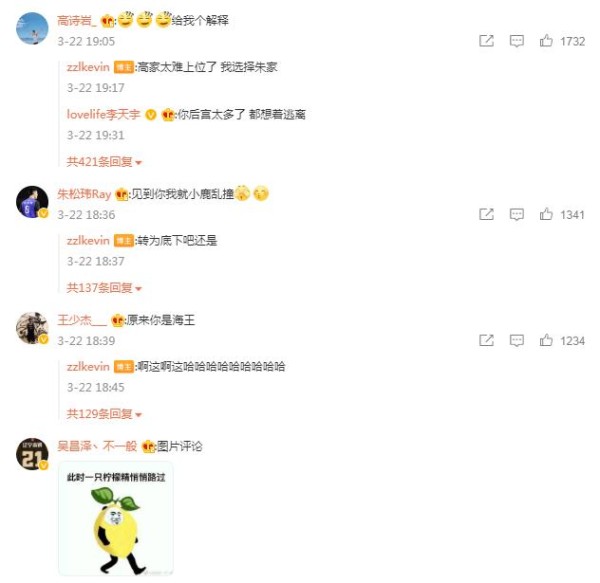Reply to 高诗岩_'s comment with the comment icon
Screen dimensions: 600x583
coord(516,41)
